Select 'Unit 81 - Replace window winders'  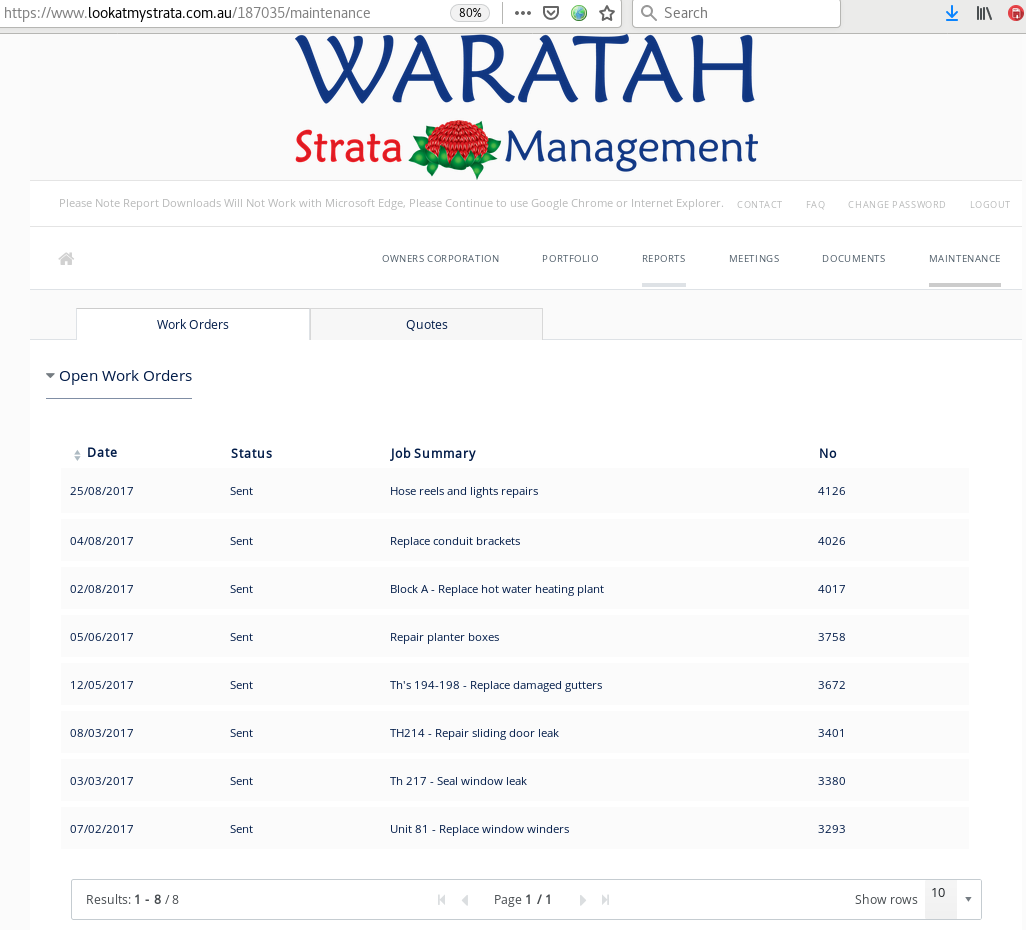point(480,829)
